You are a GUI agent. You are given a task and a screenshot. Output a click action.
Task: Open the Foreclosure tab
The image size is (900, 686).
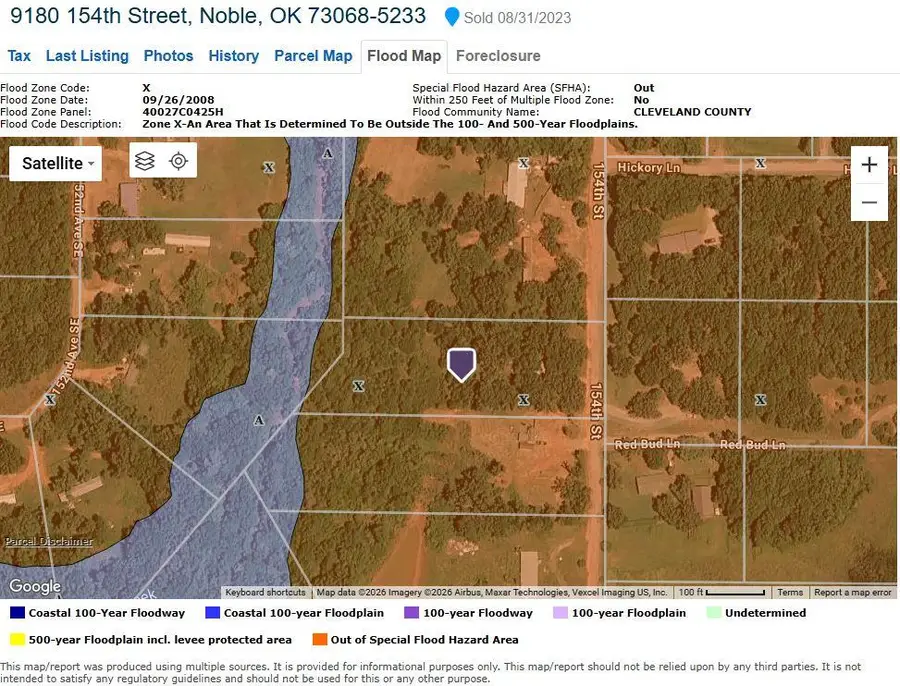pyautogui.click(x=498, y=56)
